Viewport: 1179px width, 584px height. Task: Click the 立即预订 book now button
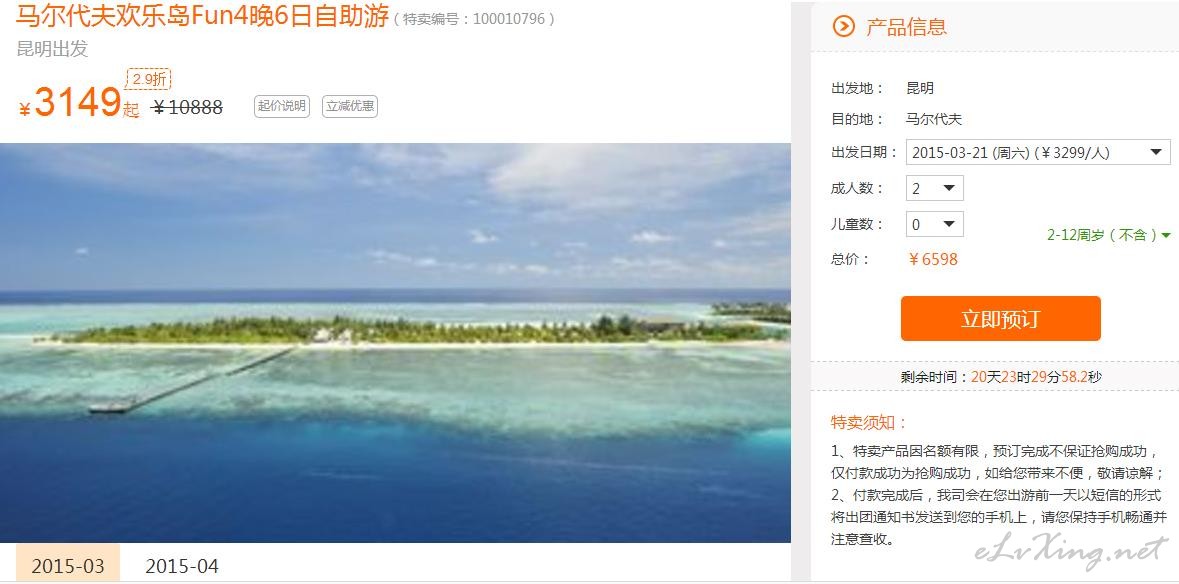(1000, 319)
